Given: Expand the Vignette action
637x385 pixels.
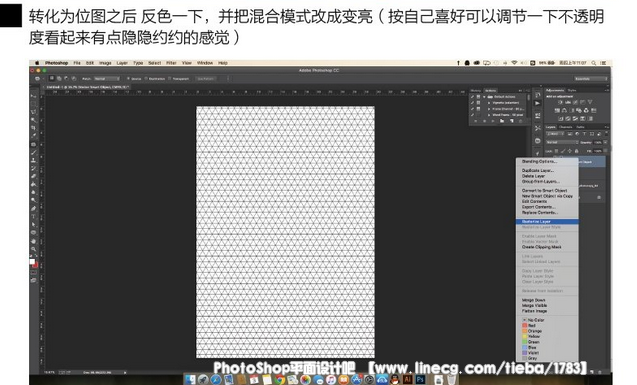Looking at the screenshot, I should point(489,103).
